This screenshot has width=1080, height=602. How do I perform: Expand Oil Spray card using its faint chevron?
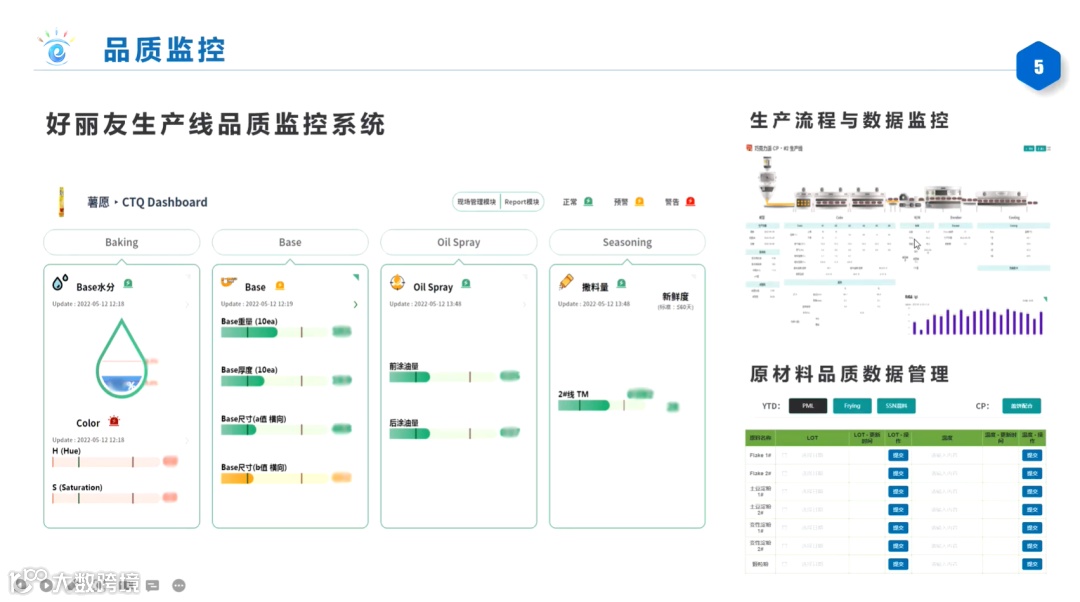pos(524,304)
